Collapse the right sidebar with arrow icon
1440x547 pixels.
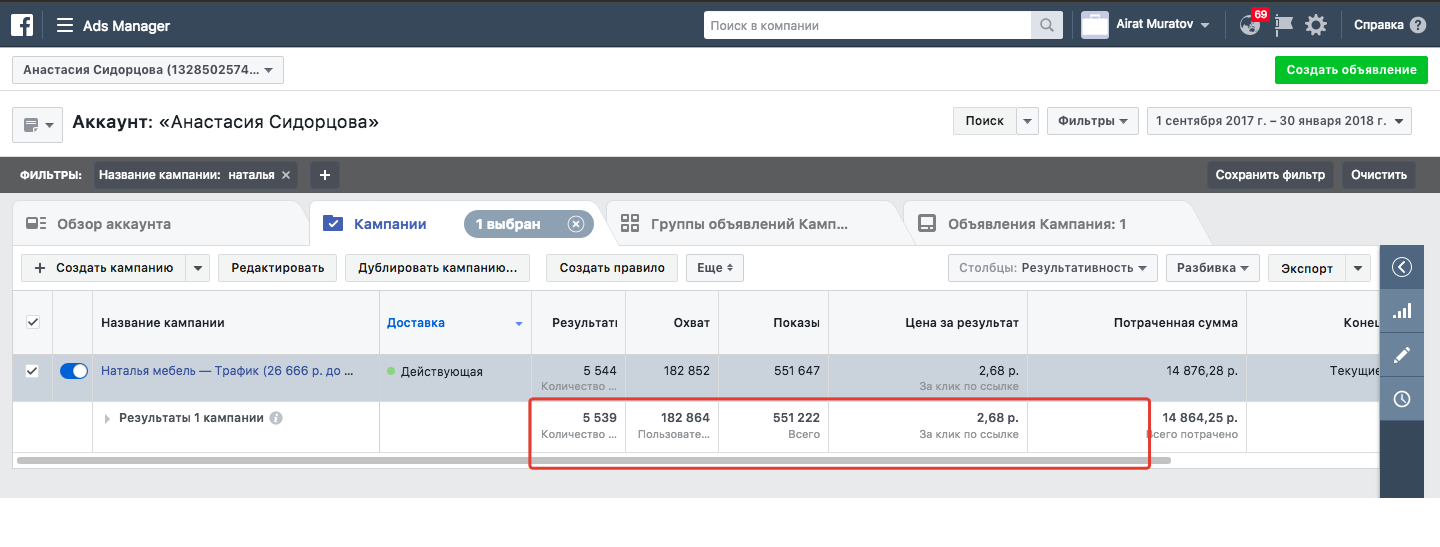tap(1402, 267)
